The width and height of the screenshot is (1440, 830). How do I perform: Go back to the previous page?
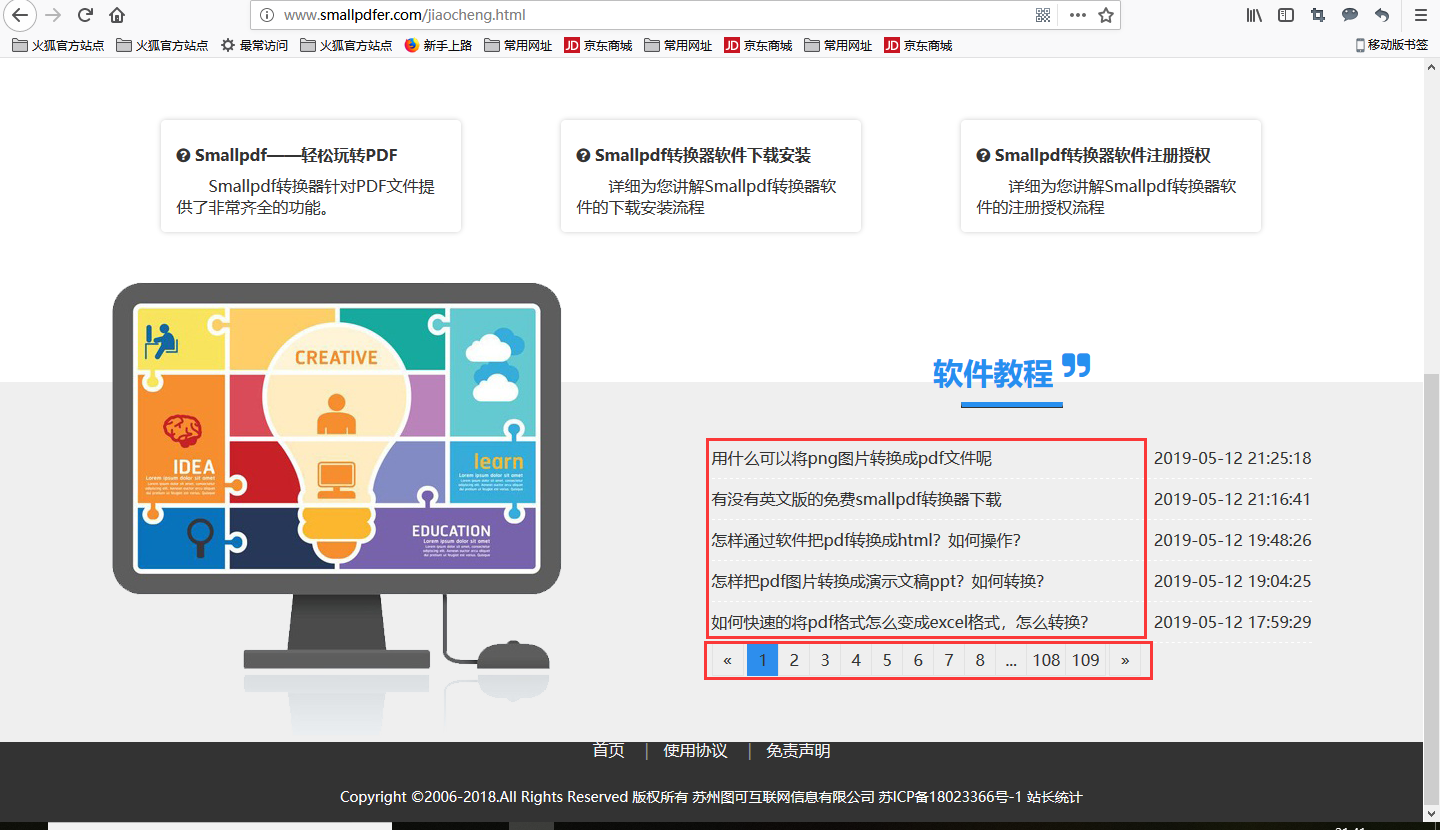[x=20, y=15]
